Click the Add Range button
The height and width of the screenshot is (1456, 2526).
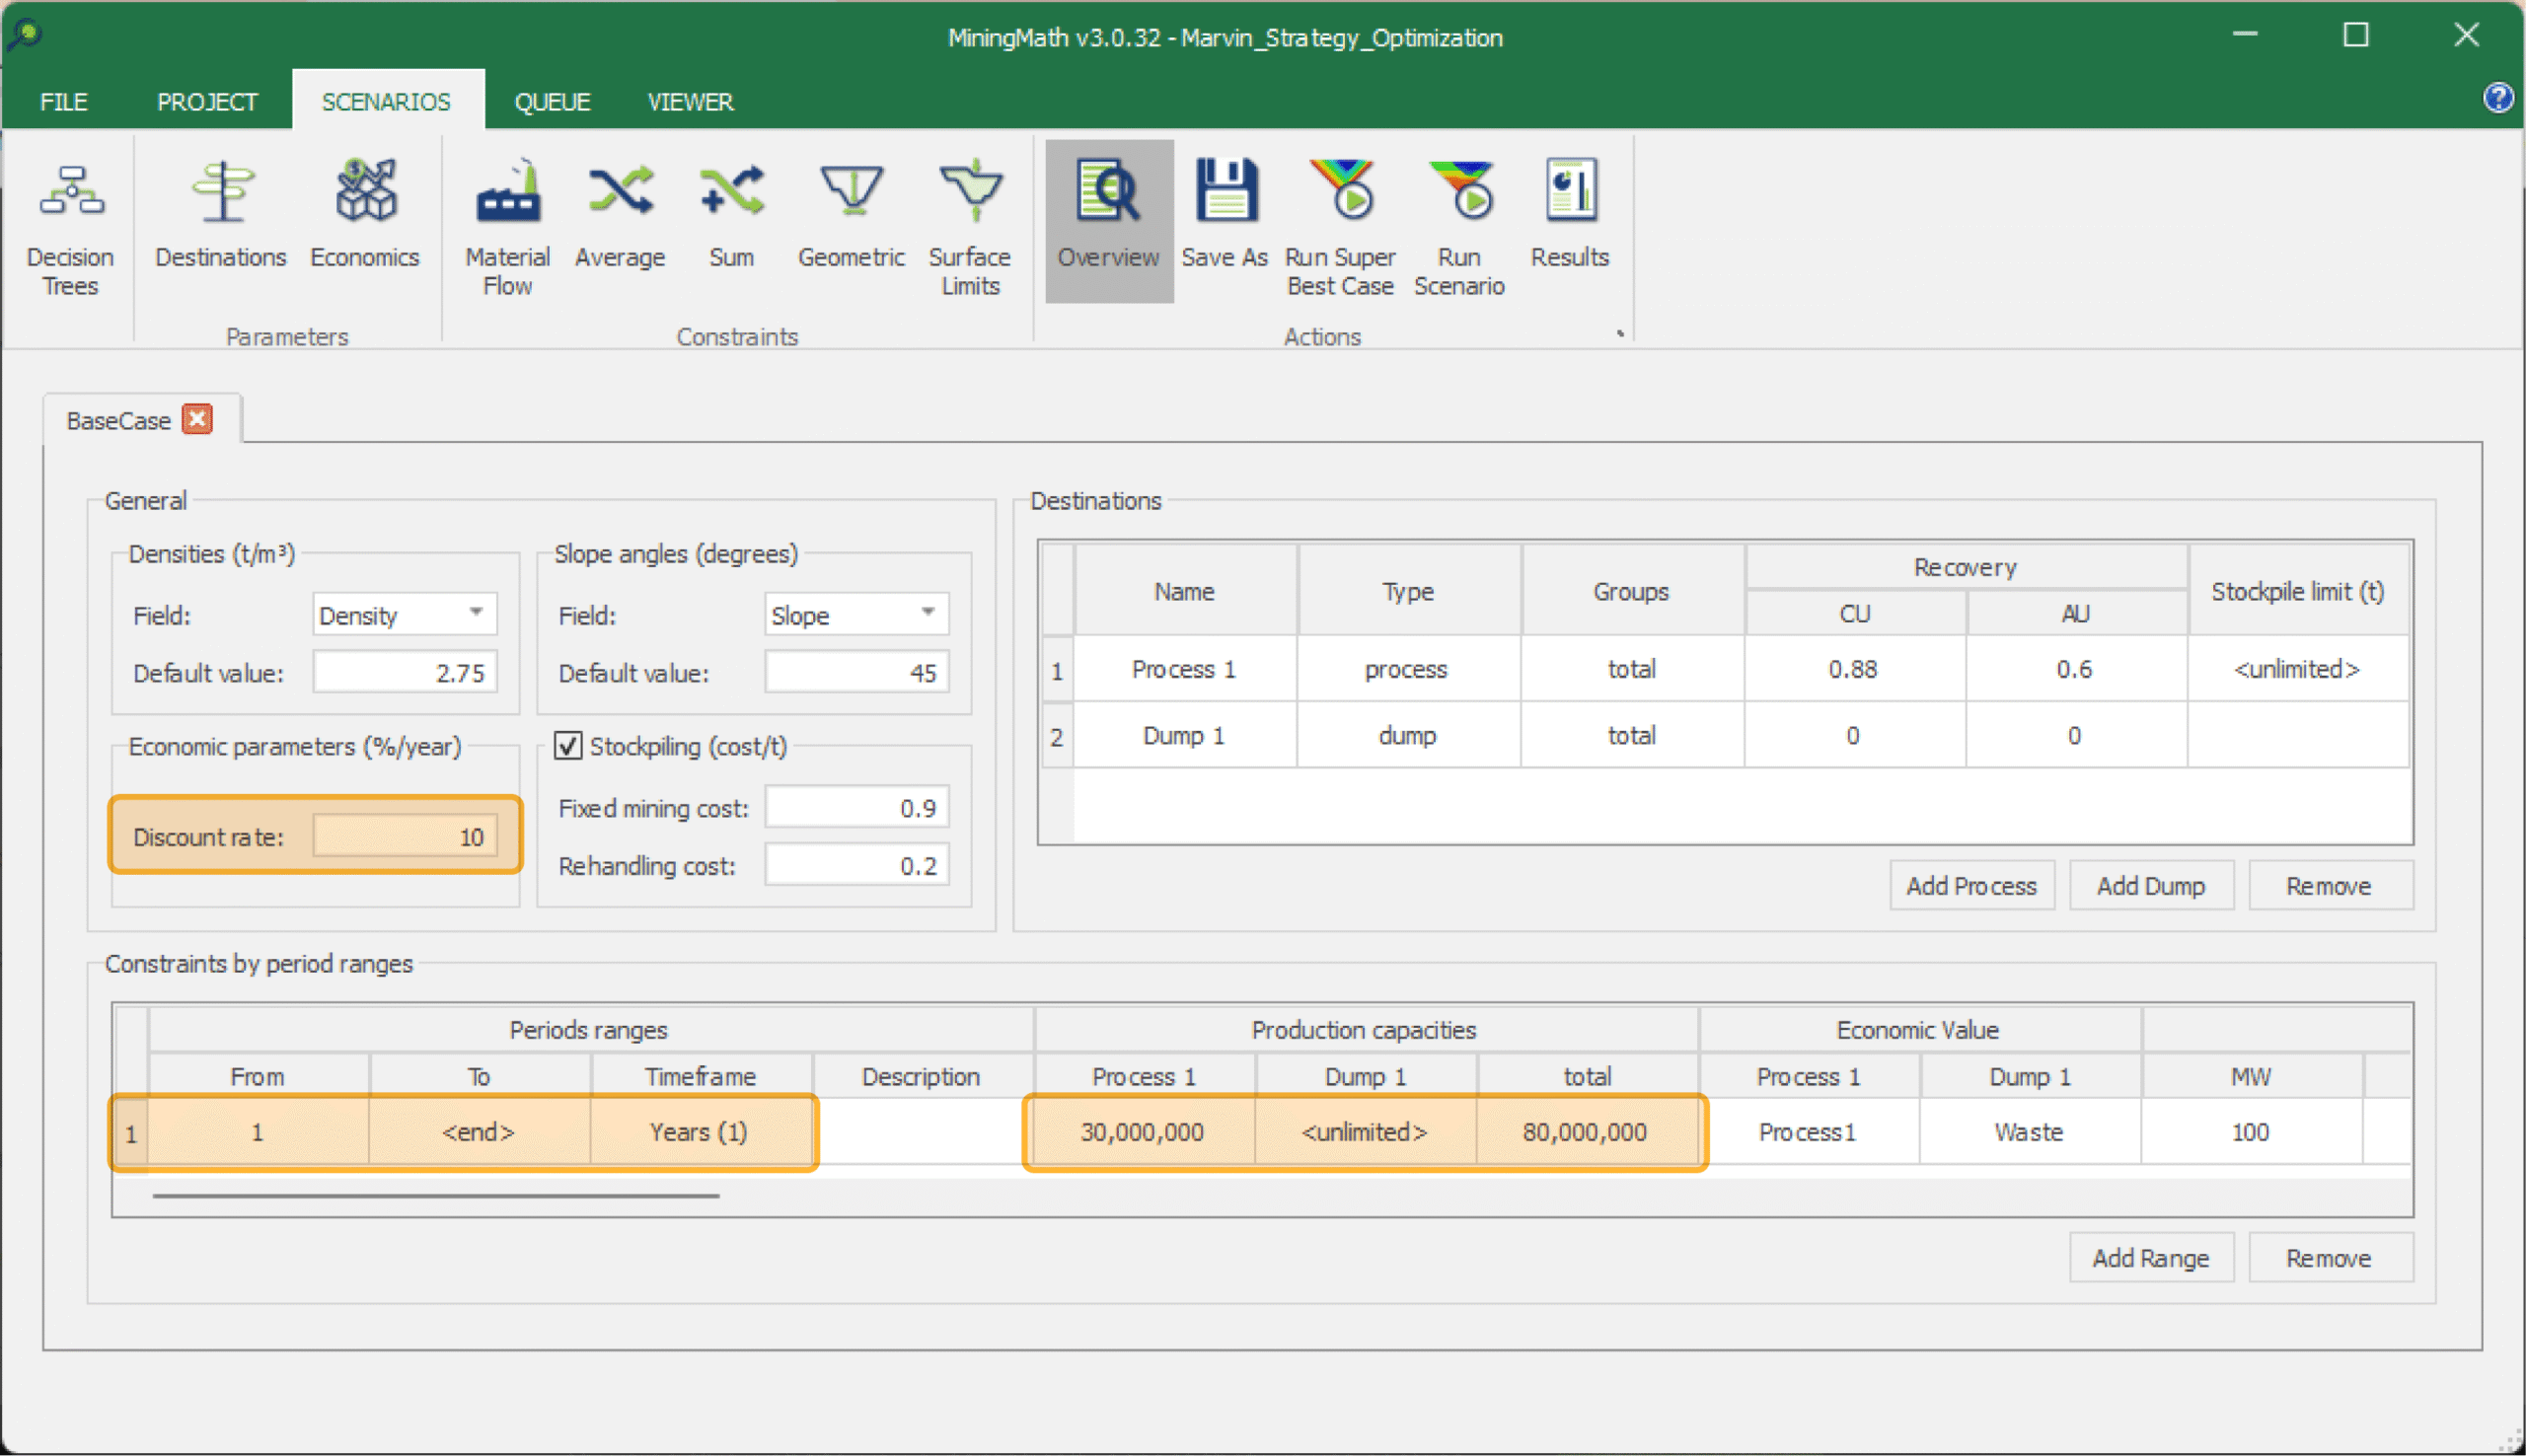(2150, 1258)
